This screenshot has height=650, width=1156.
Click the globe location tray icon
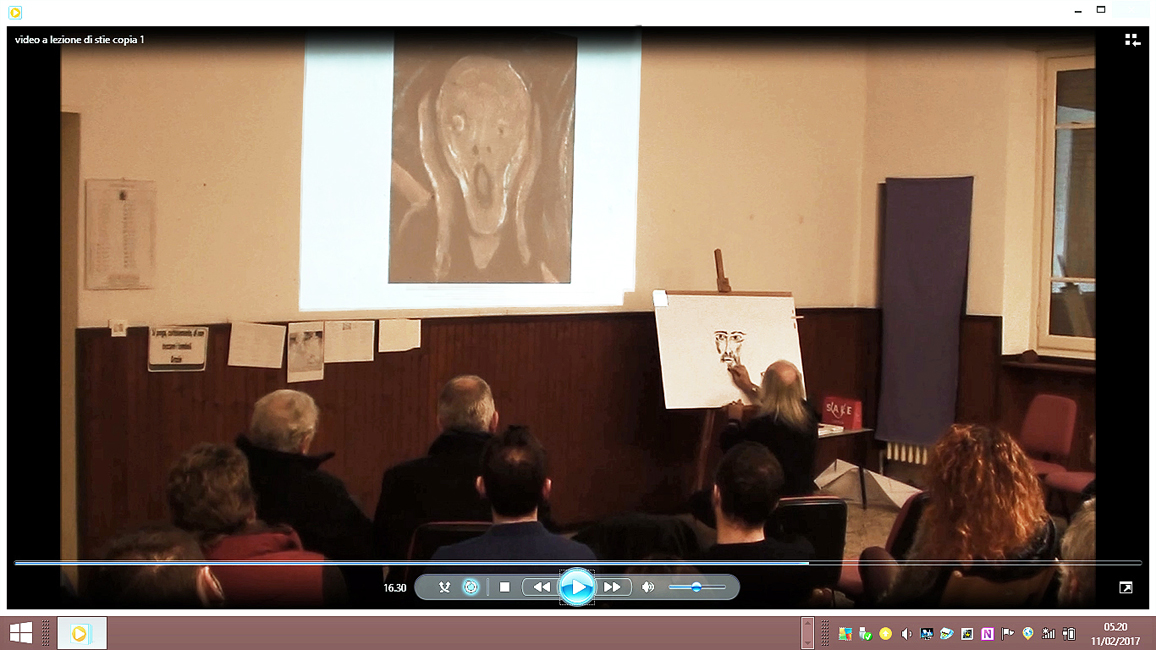coord(1028,634)
